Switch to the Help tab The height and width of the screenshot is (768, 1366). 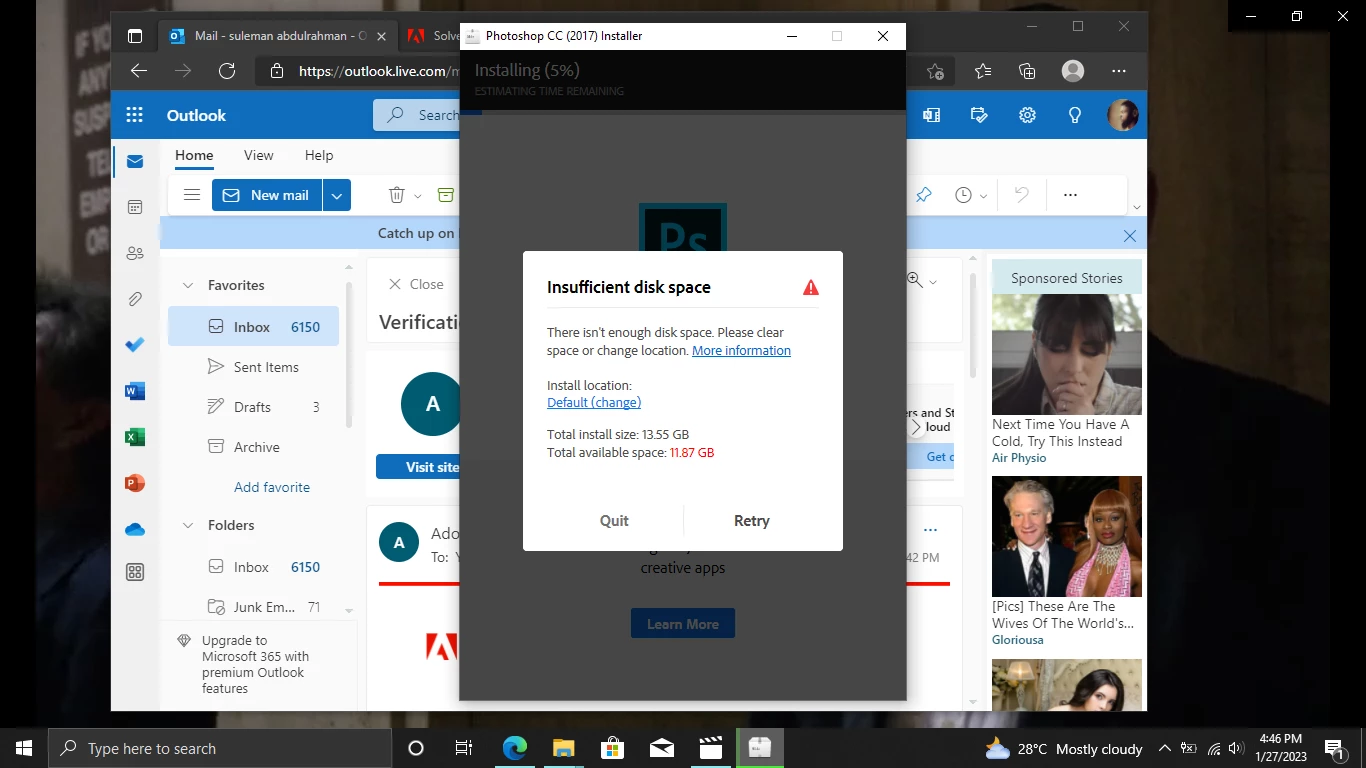click(319, 155)
